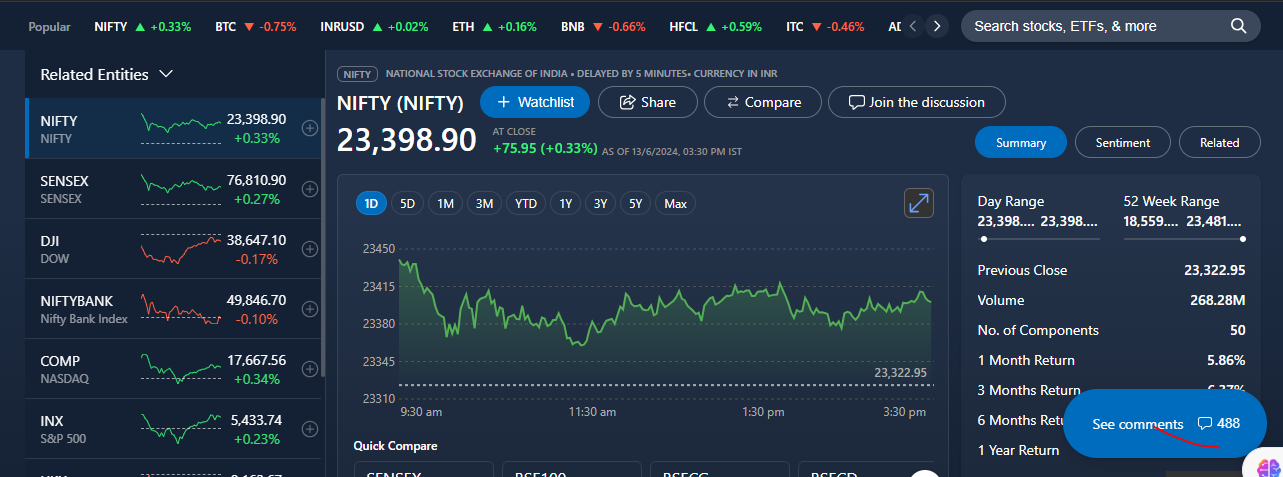Viewport: 1283px width, 477px height.
Task: Click the main price 23,398.90
Action: 406,140
